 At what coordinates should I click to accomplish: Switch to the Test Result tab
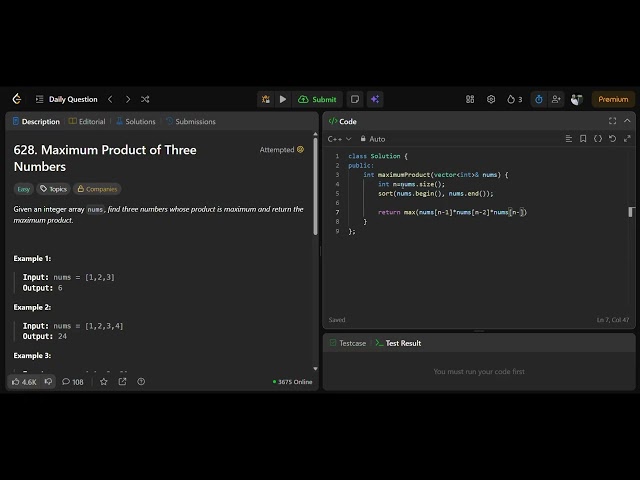(x=398, y=343)
